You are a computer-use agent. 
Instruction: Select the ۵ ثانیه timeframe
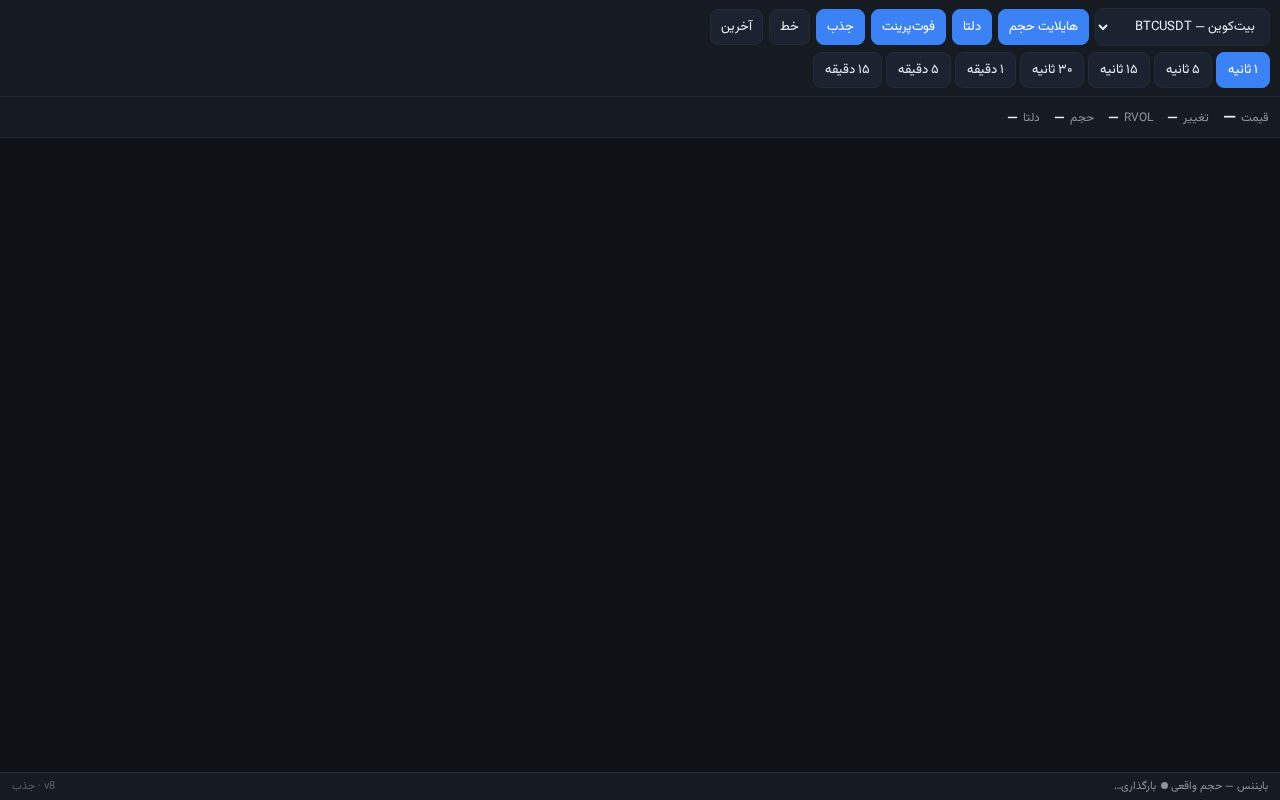coord(1182,70)
